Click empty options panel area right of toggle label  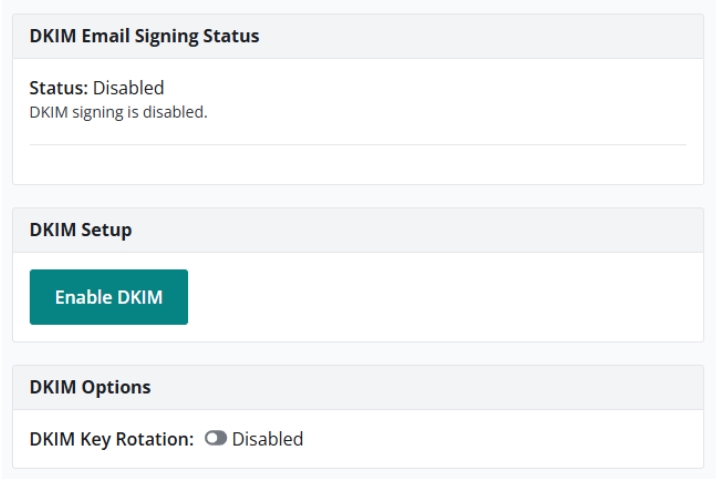tap(500, 438)
